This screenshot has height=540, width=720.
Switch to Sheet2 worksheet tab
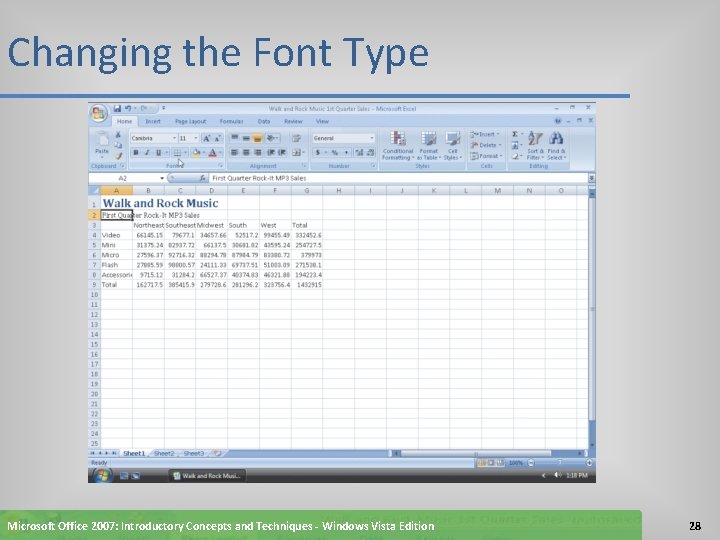point(164,453)
